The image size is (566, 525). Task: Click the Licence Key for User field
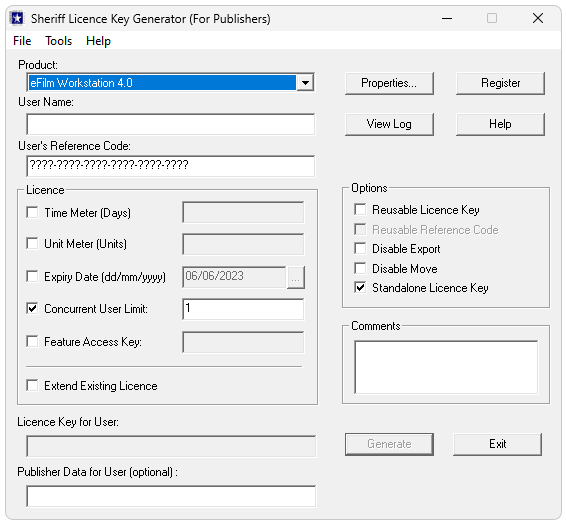click(171, 446)
